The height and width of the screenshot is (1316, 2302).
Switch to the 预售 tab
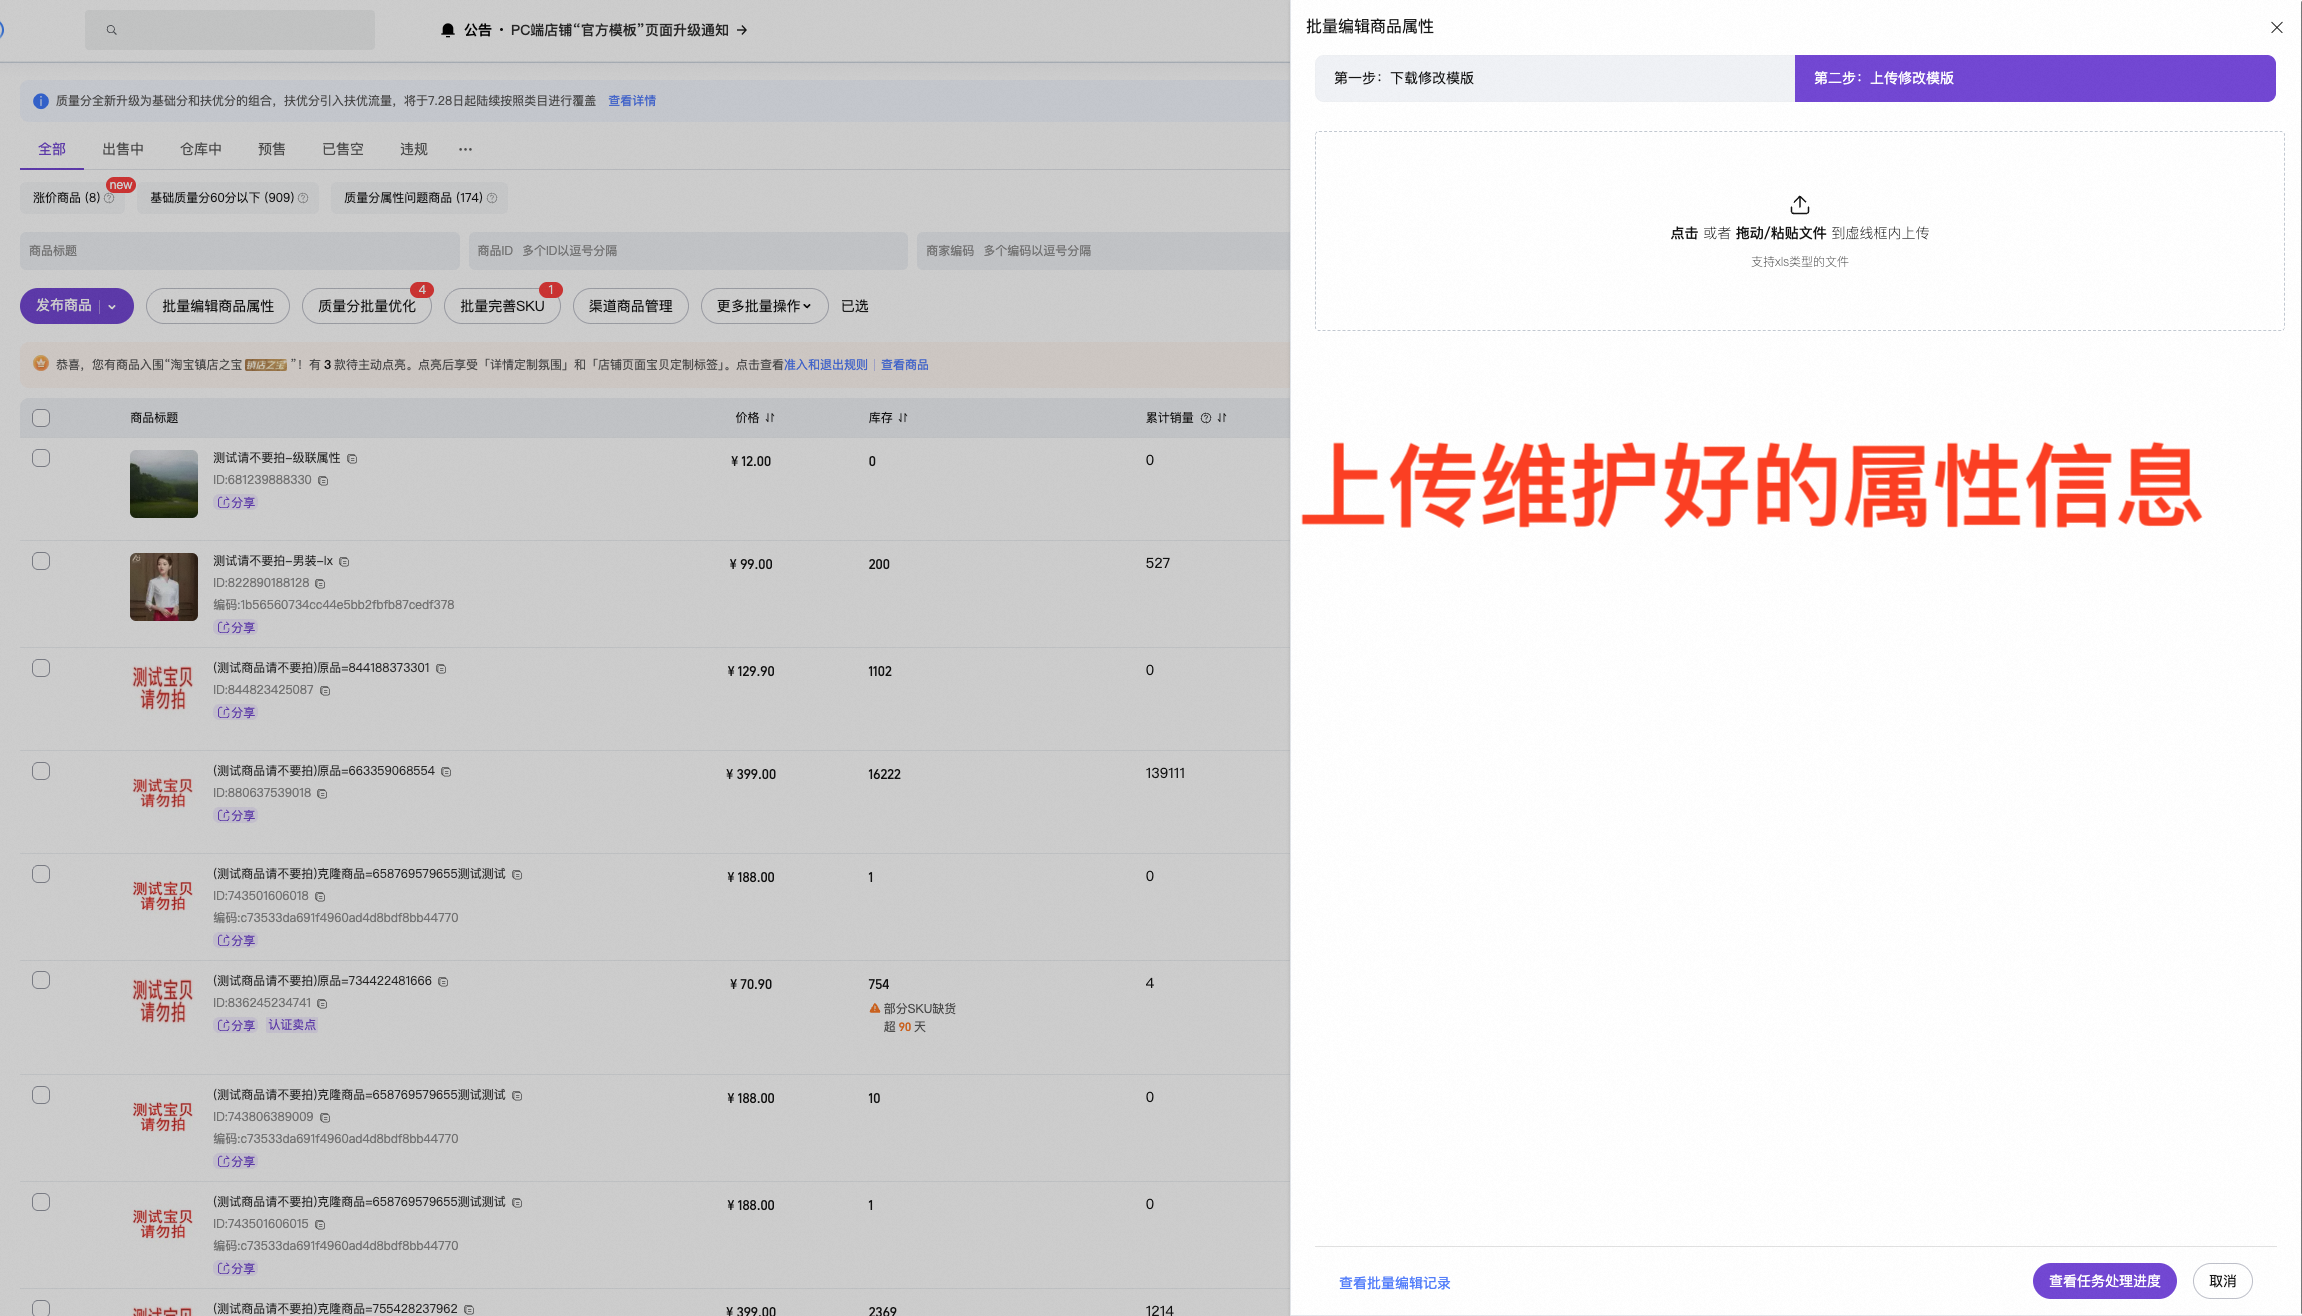coord(272,149)
